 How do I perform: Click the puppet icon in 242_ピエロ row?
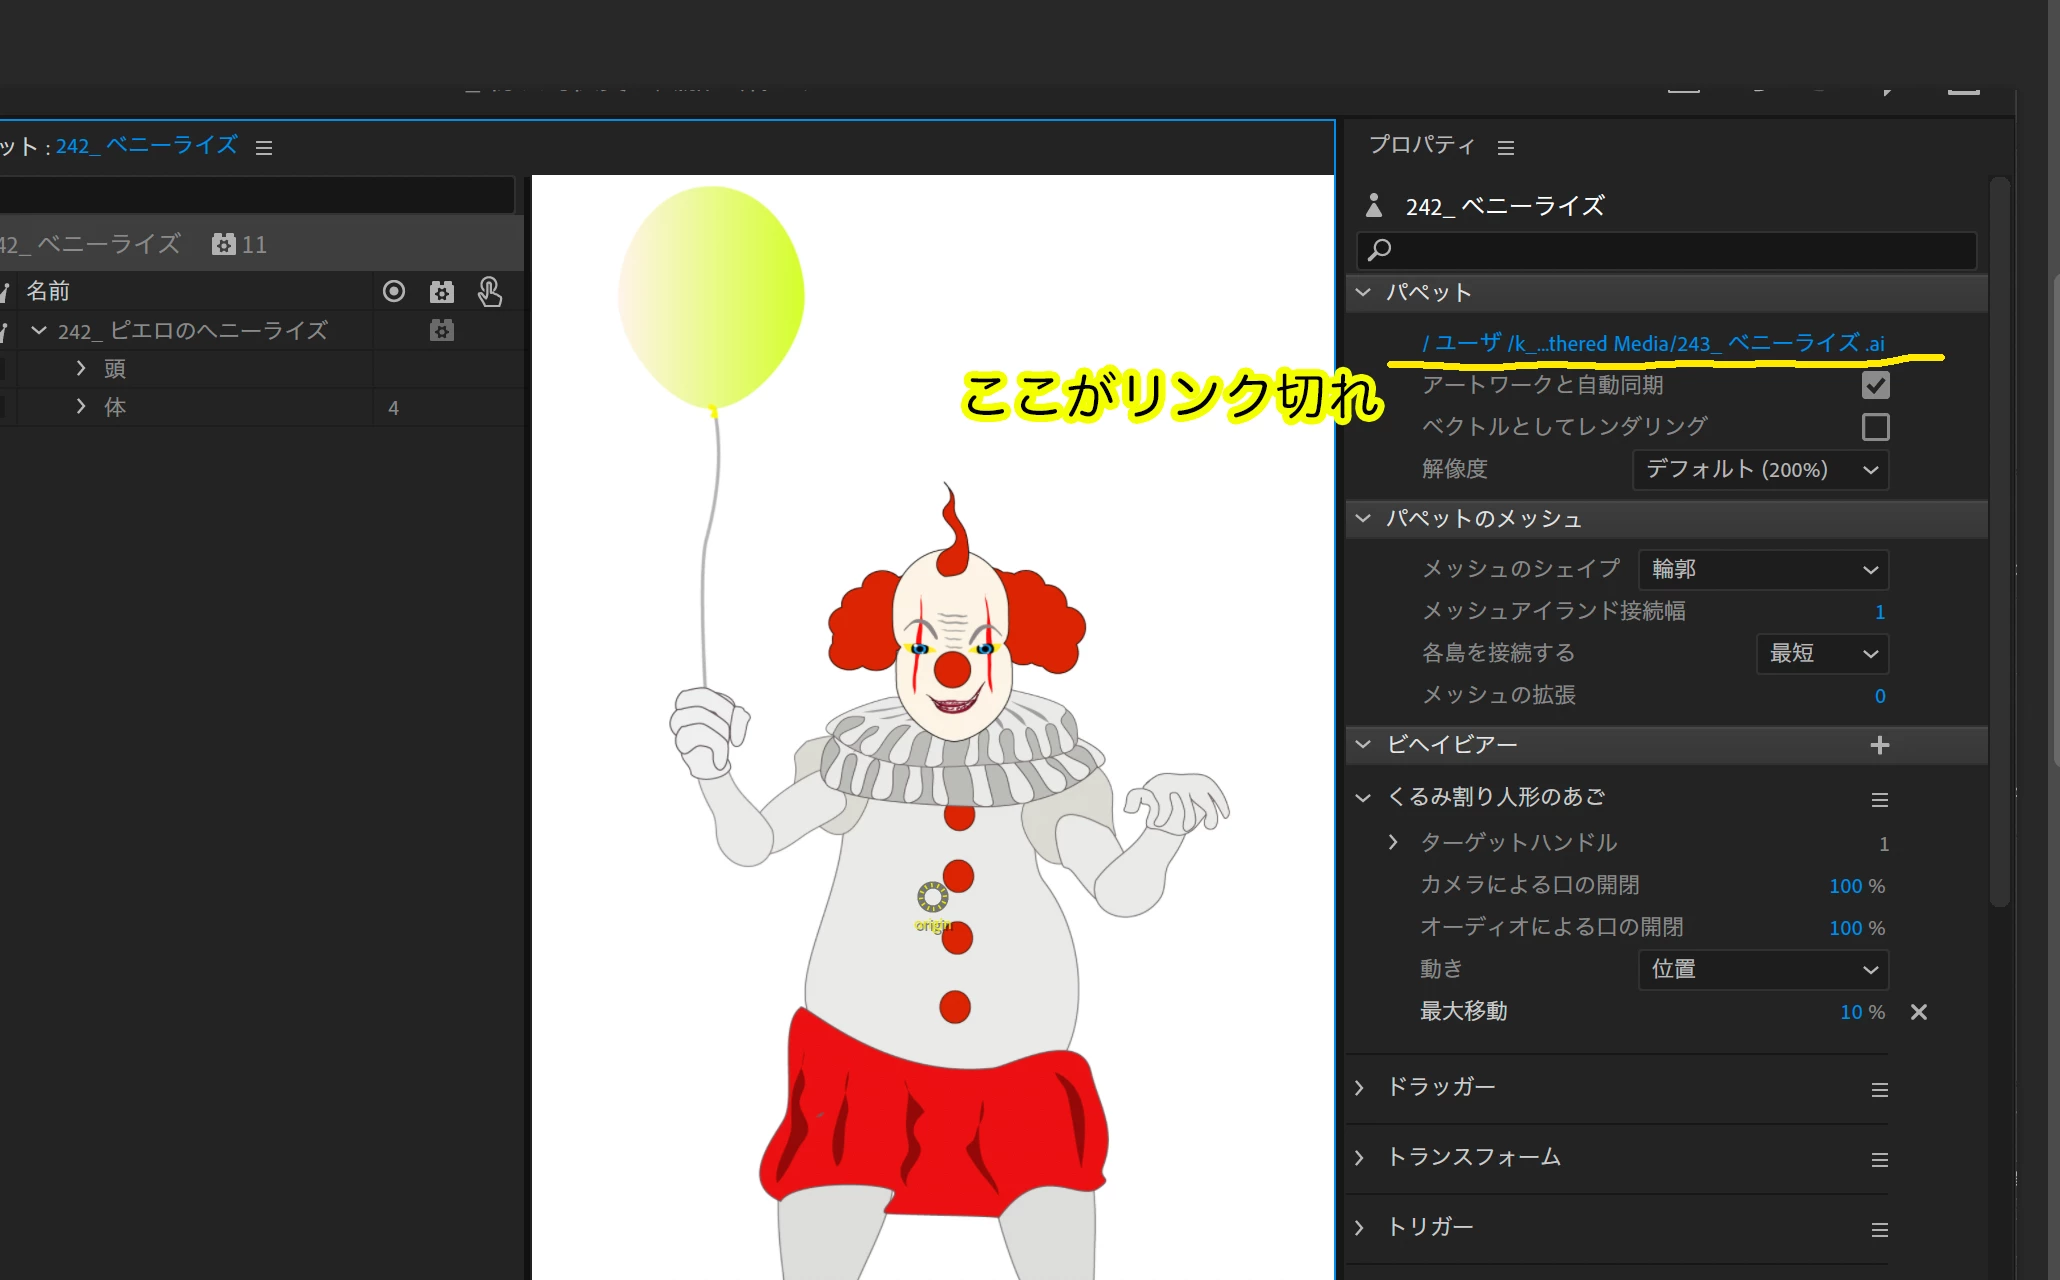(x=441, y=331)
